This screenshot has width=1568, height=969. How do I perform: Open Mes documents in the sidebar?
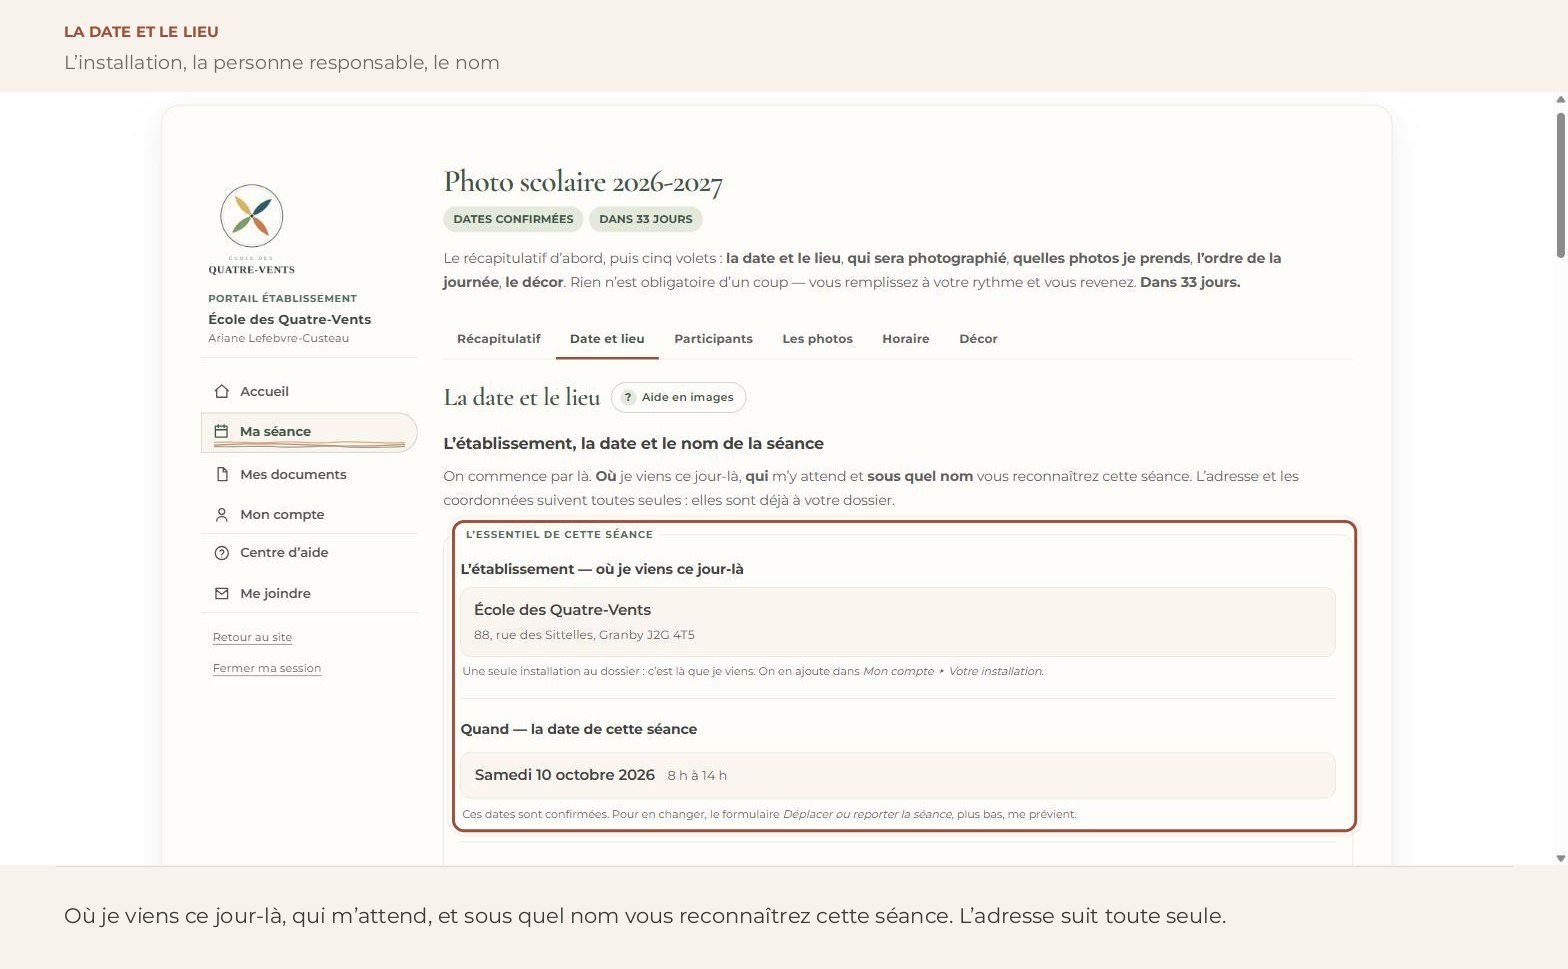[309, 475]
